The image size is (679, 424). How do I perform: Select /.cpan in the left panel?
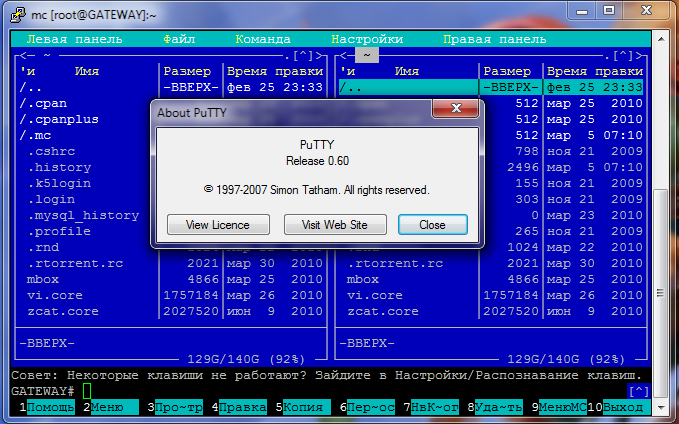coord(43,104)
